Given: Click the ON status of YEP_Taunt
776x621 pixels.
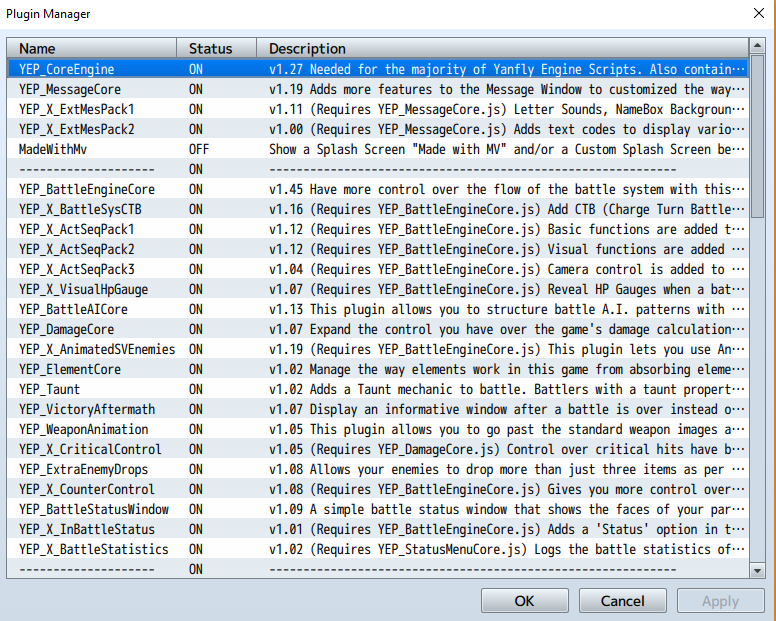Looking at the screenshot, I should pos(196,389).
